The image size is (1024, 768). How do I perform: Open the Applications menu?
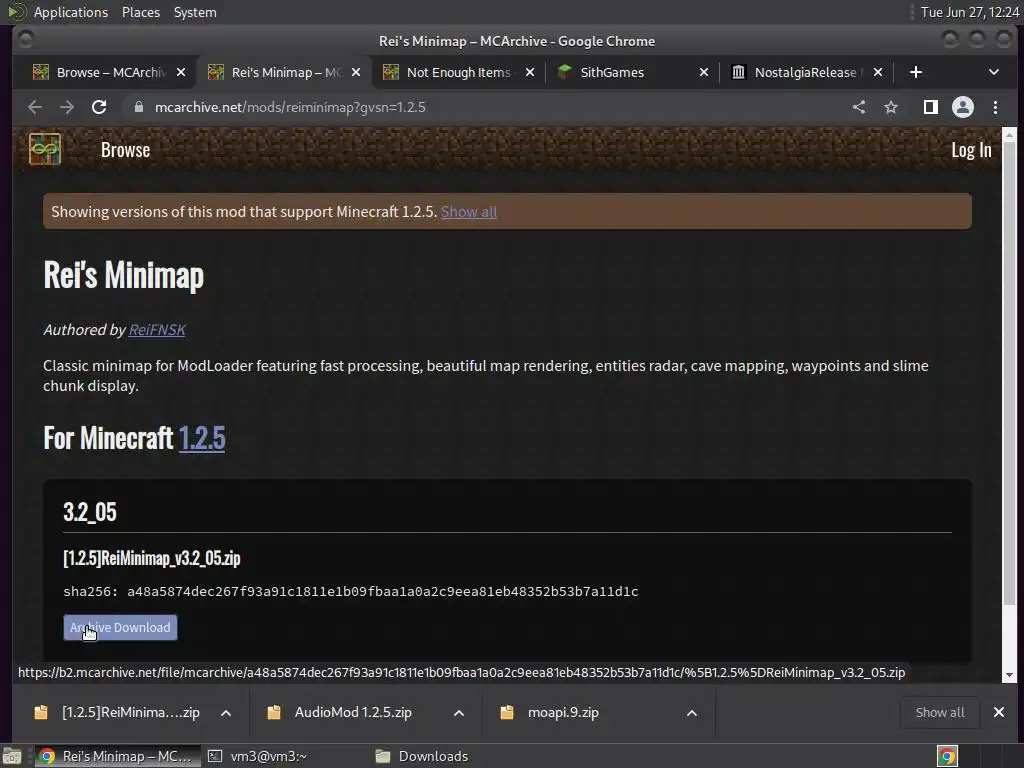(x=71, y=12)
